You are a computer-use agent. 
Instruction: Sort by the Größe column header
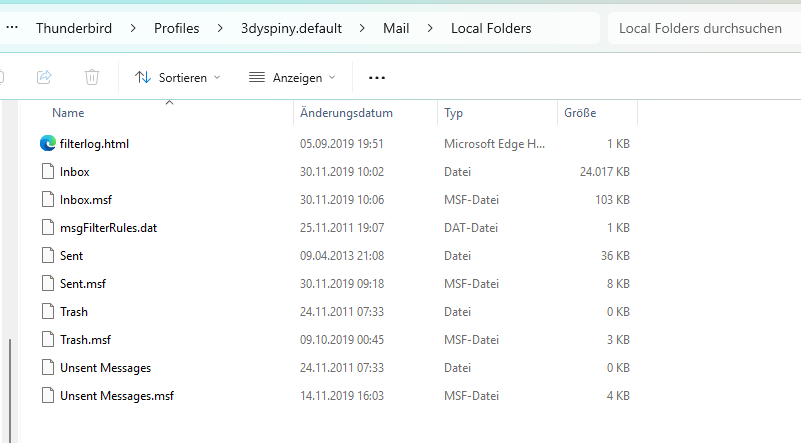pos(580,113)
